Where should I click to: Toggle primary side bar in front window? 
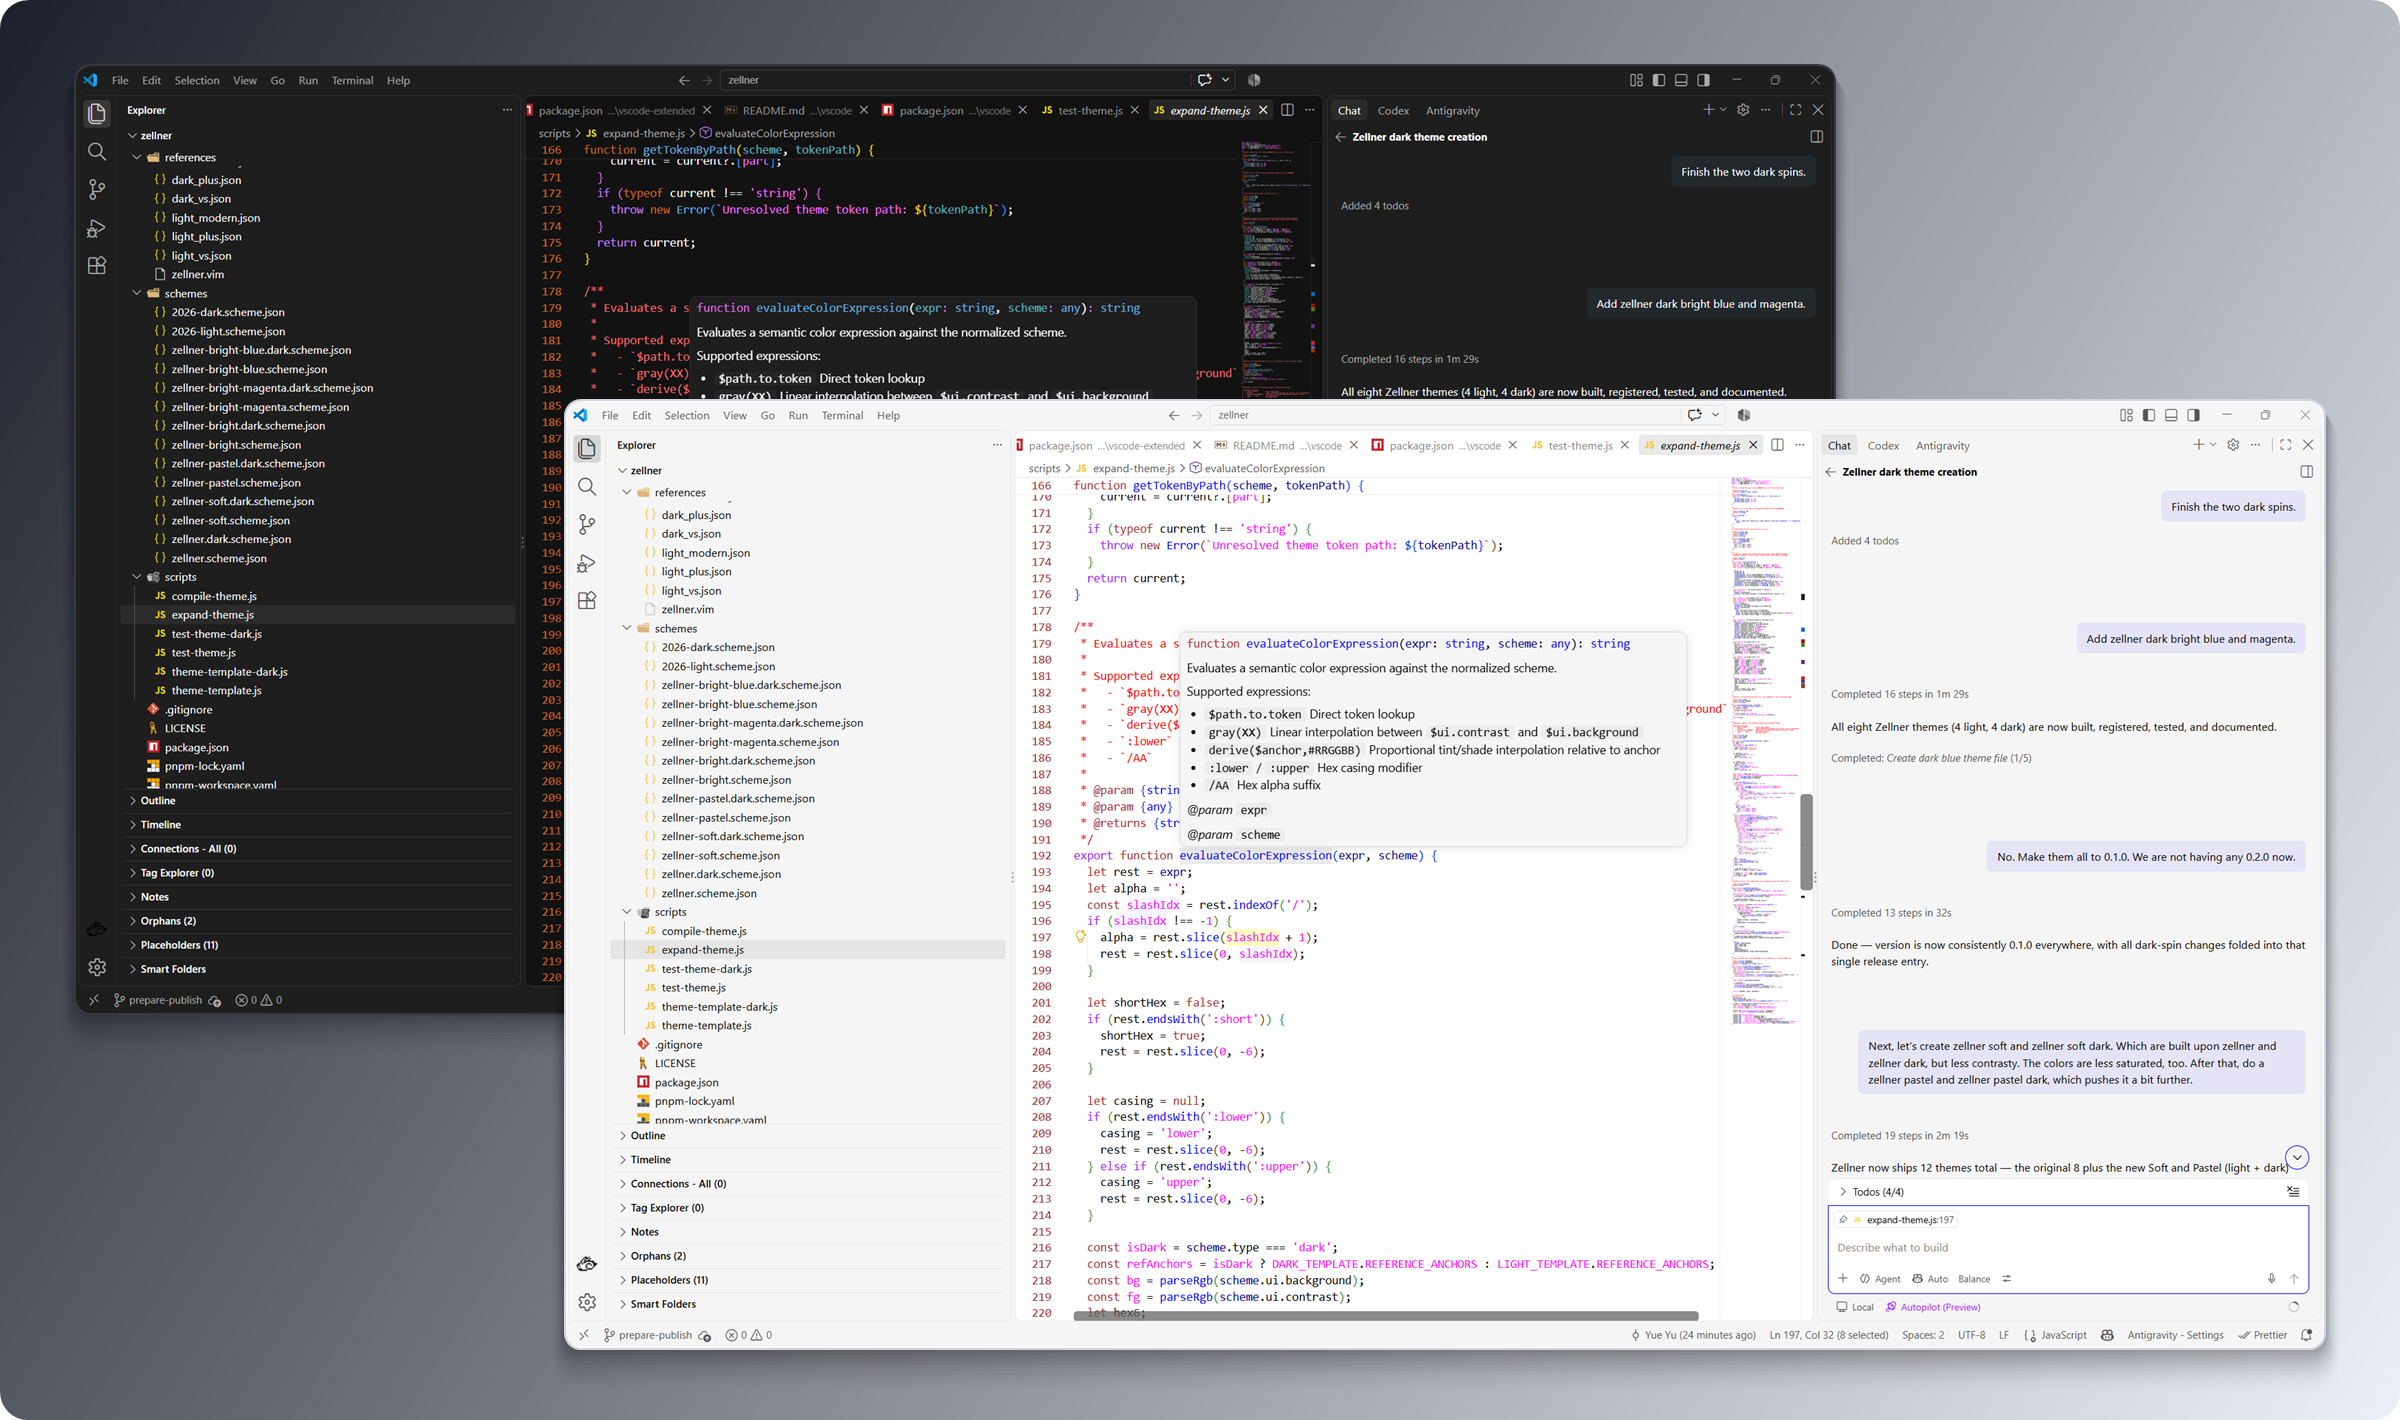pyautogui.click(x=2148, y=415)
